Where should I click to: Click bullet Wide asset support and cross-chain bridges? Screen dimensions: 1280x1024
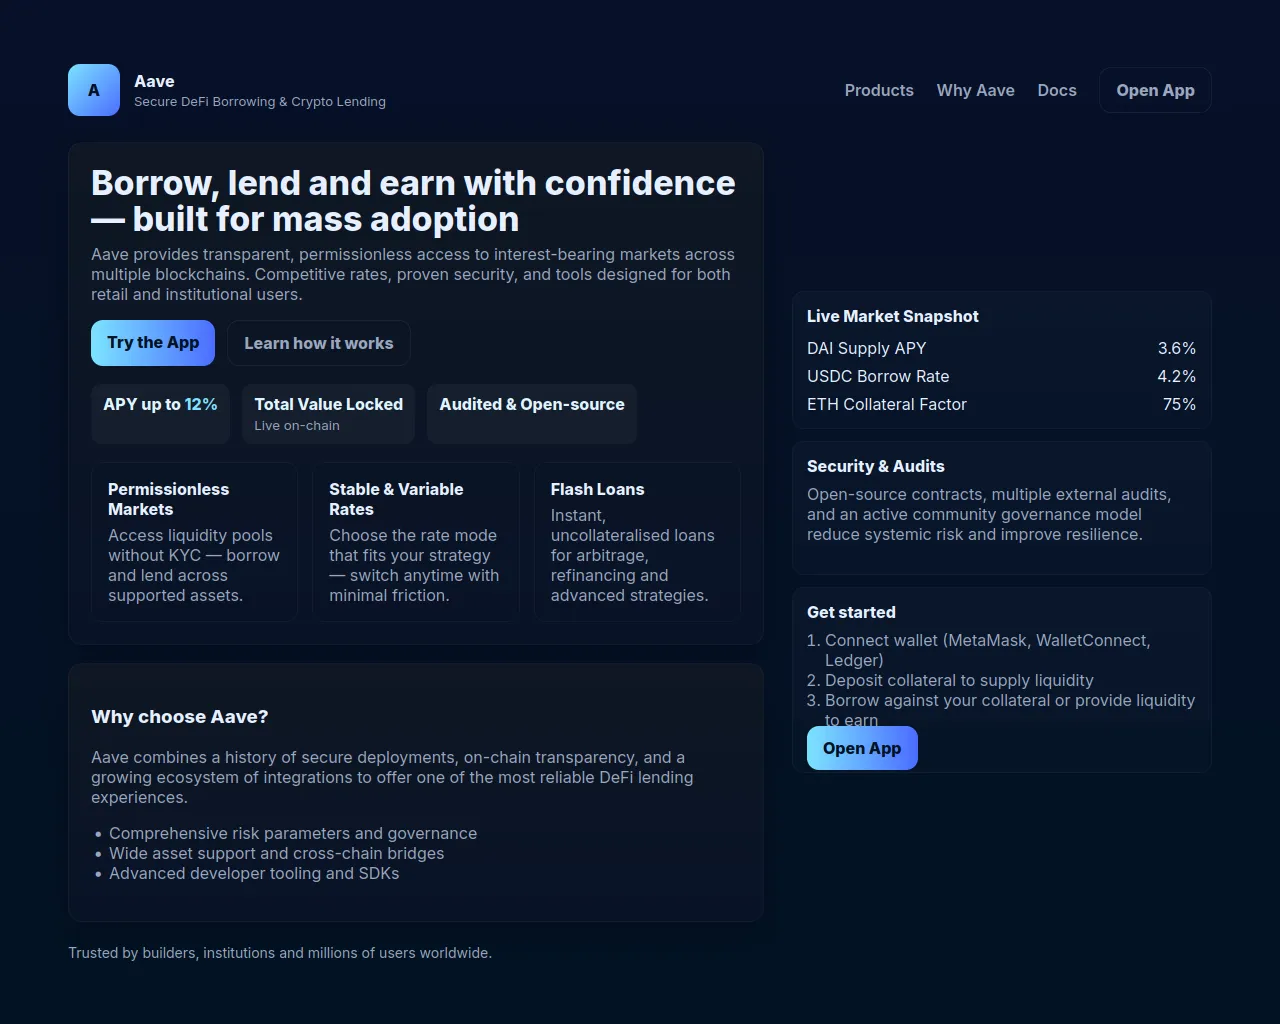coord(277,853)
